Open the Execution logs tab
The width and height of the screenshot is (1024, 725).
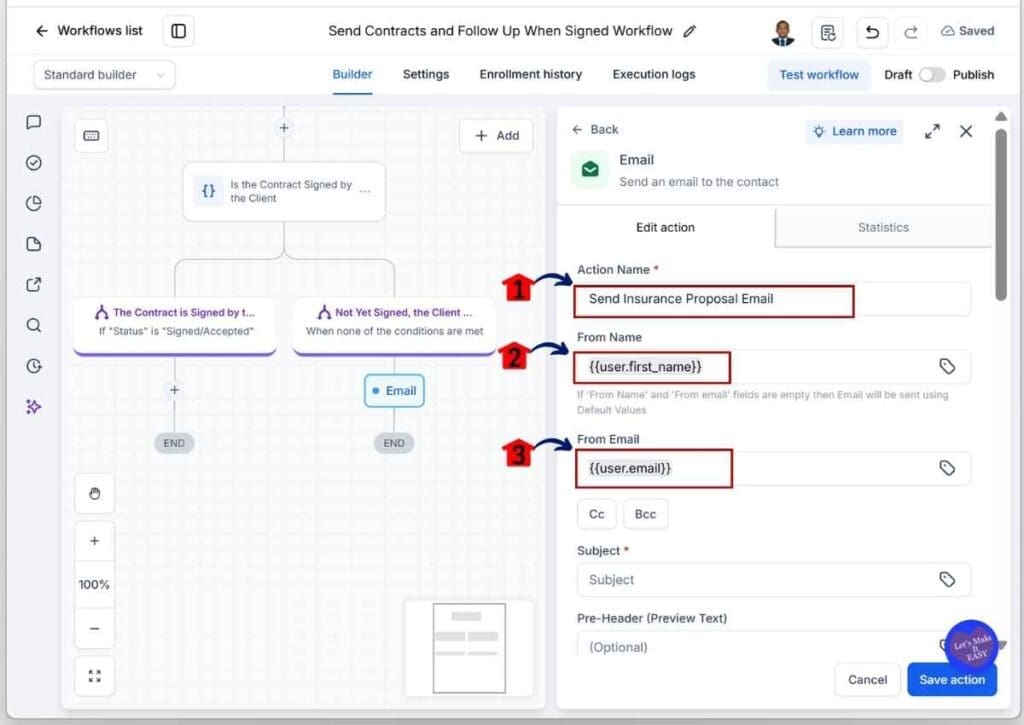(x=654, y=74)
